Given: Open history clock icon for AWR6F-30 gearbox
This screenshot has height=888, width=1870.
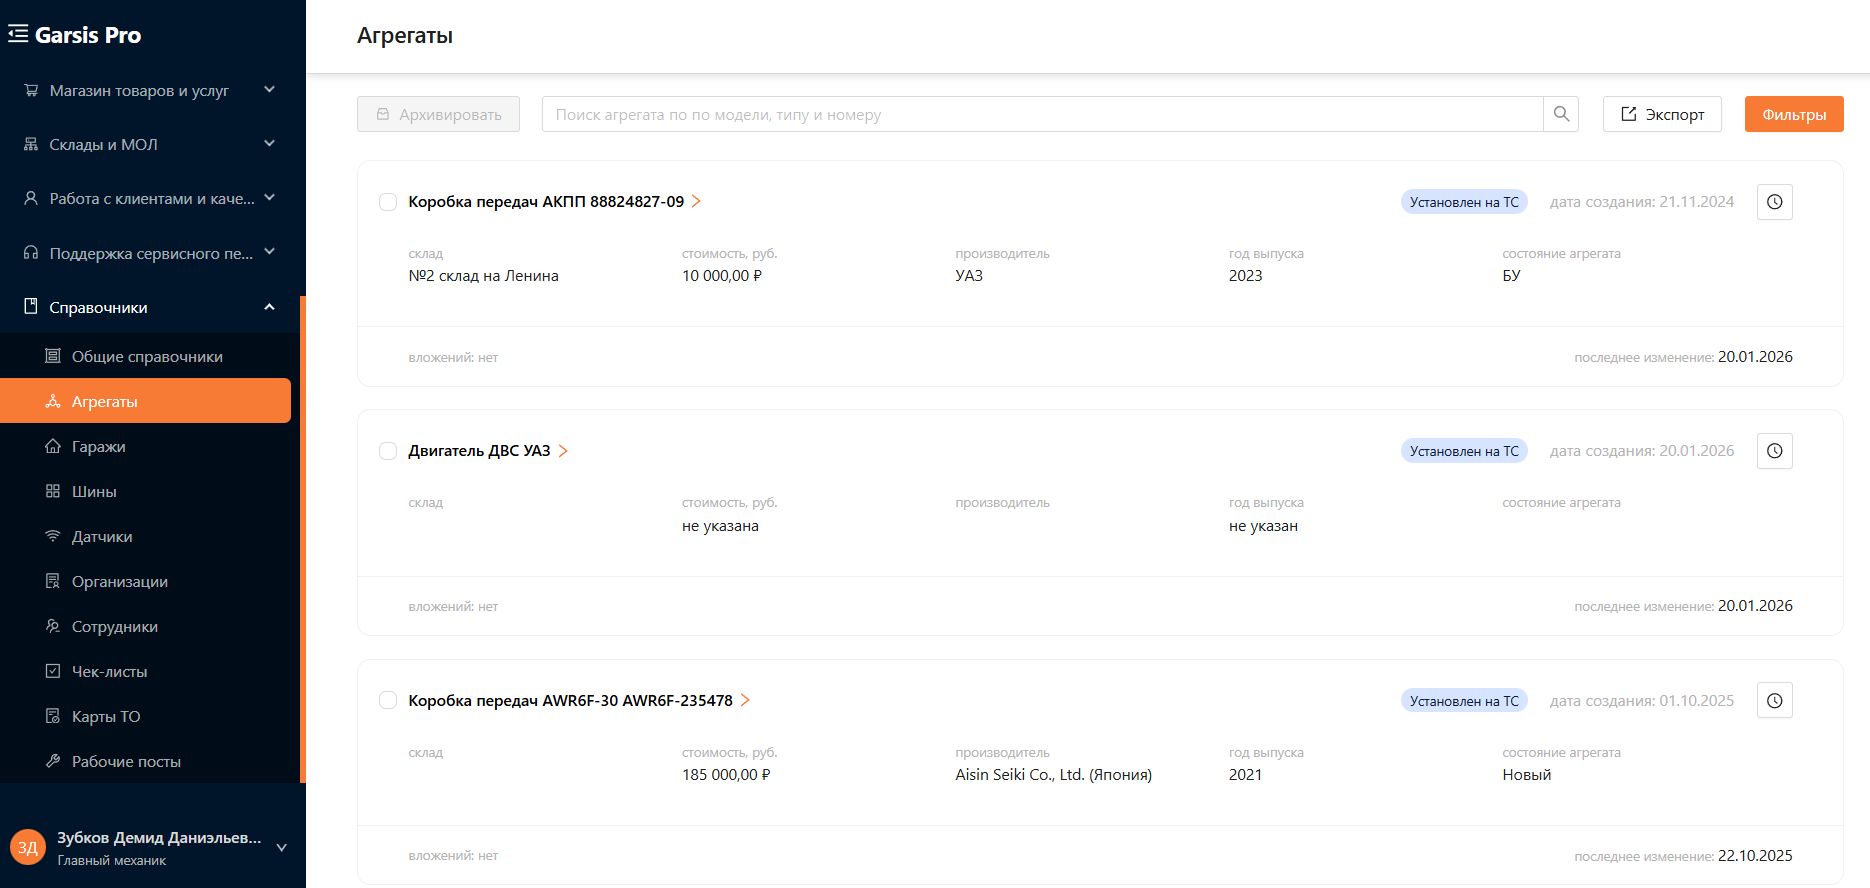Looking at the screenshot, I should pos(1774,701).
